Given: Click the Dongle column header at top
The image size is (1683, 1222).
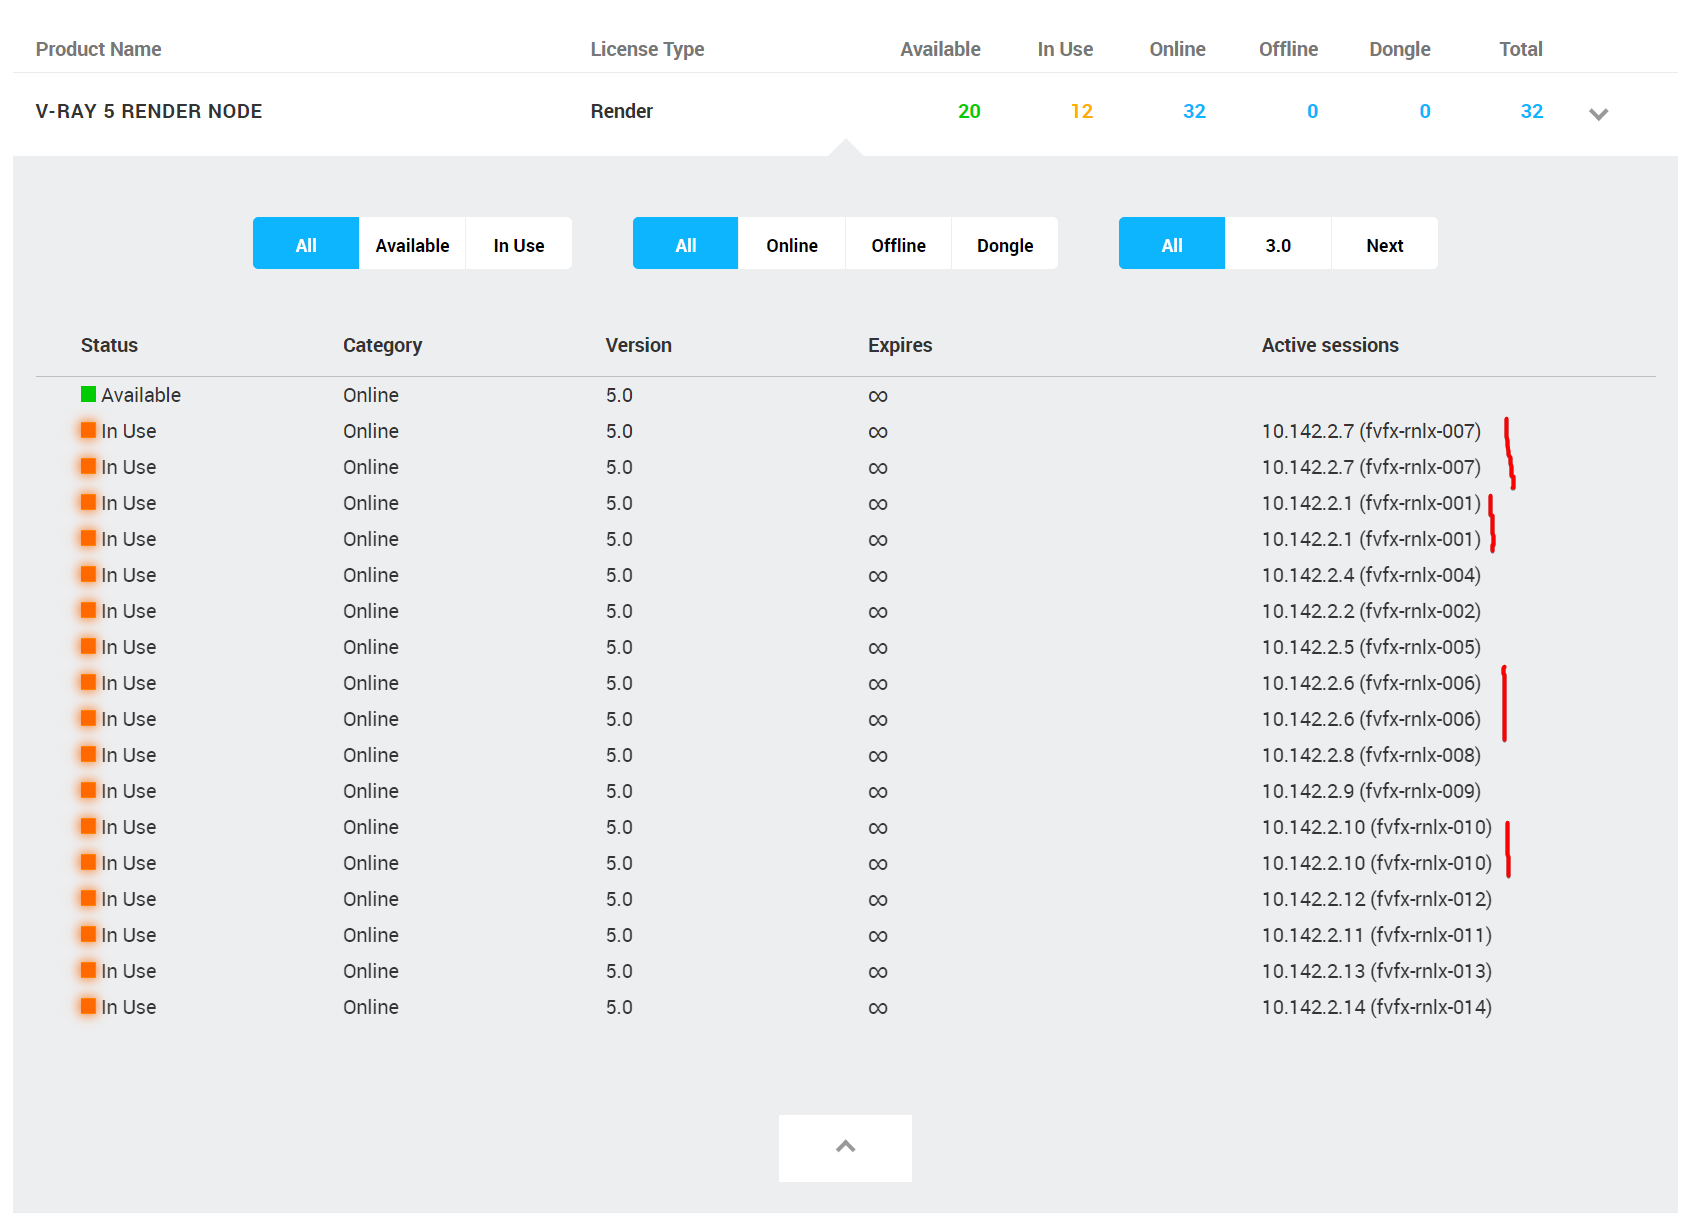Looking at the screenshot, I should pos(1400,49).
